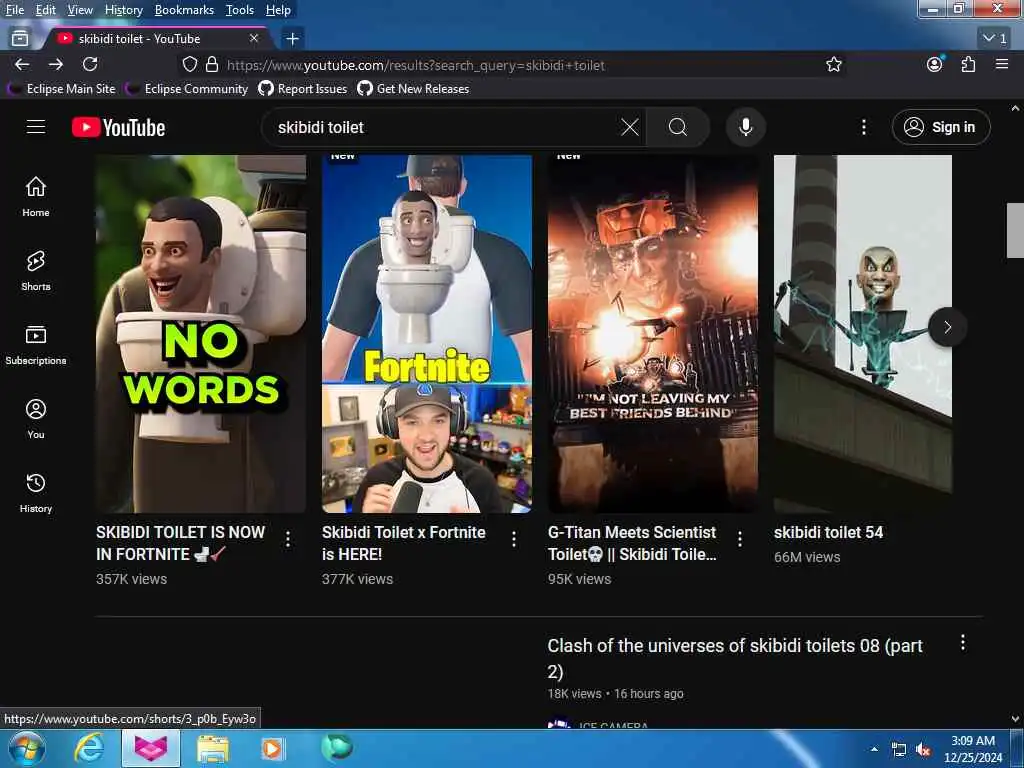Go forward with browser forward arrow
This screenshot has width=1024, height=768.
tap(56, 65)
